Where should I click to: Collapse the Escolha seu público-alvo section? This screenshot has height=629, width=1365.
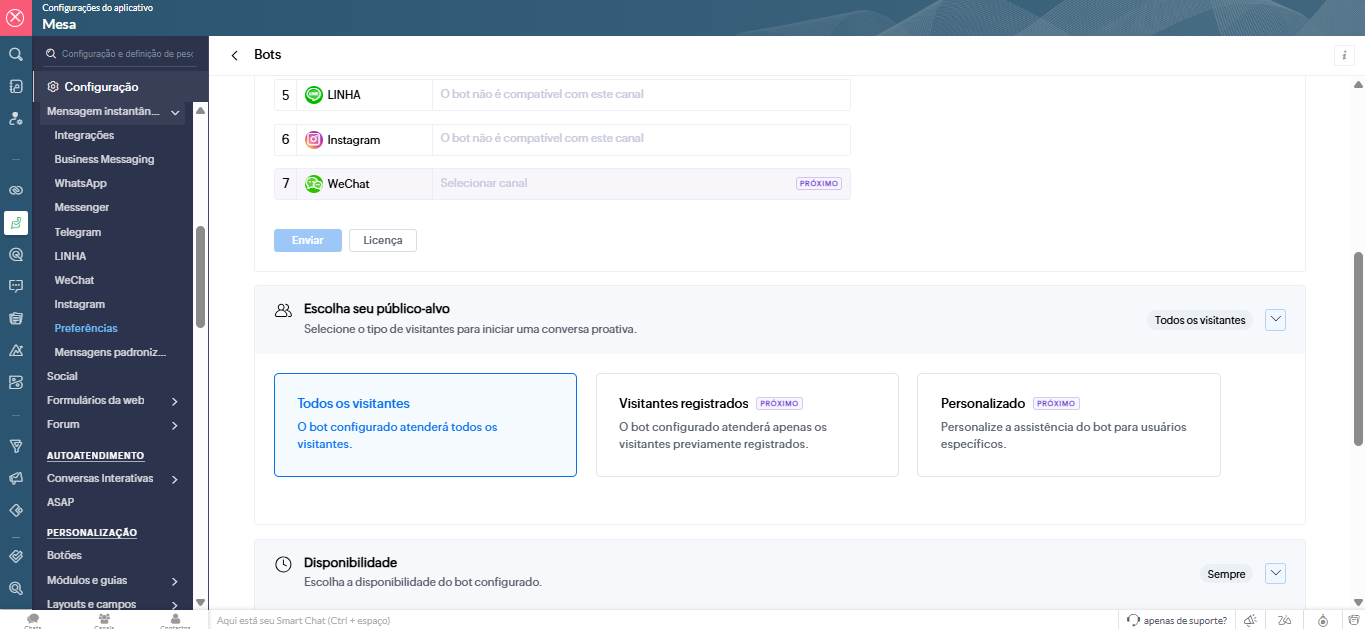coord(1275,320)
